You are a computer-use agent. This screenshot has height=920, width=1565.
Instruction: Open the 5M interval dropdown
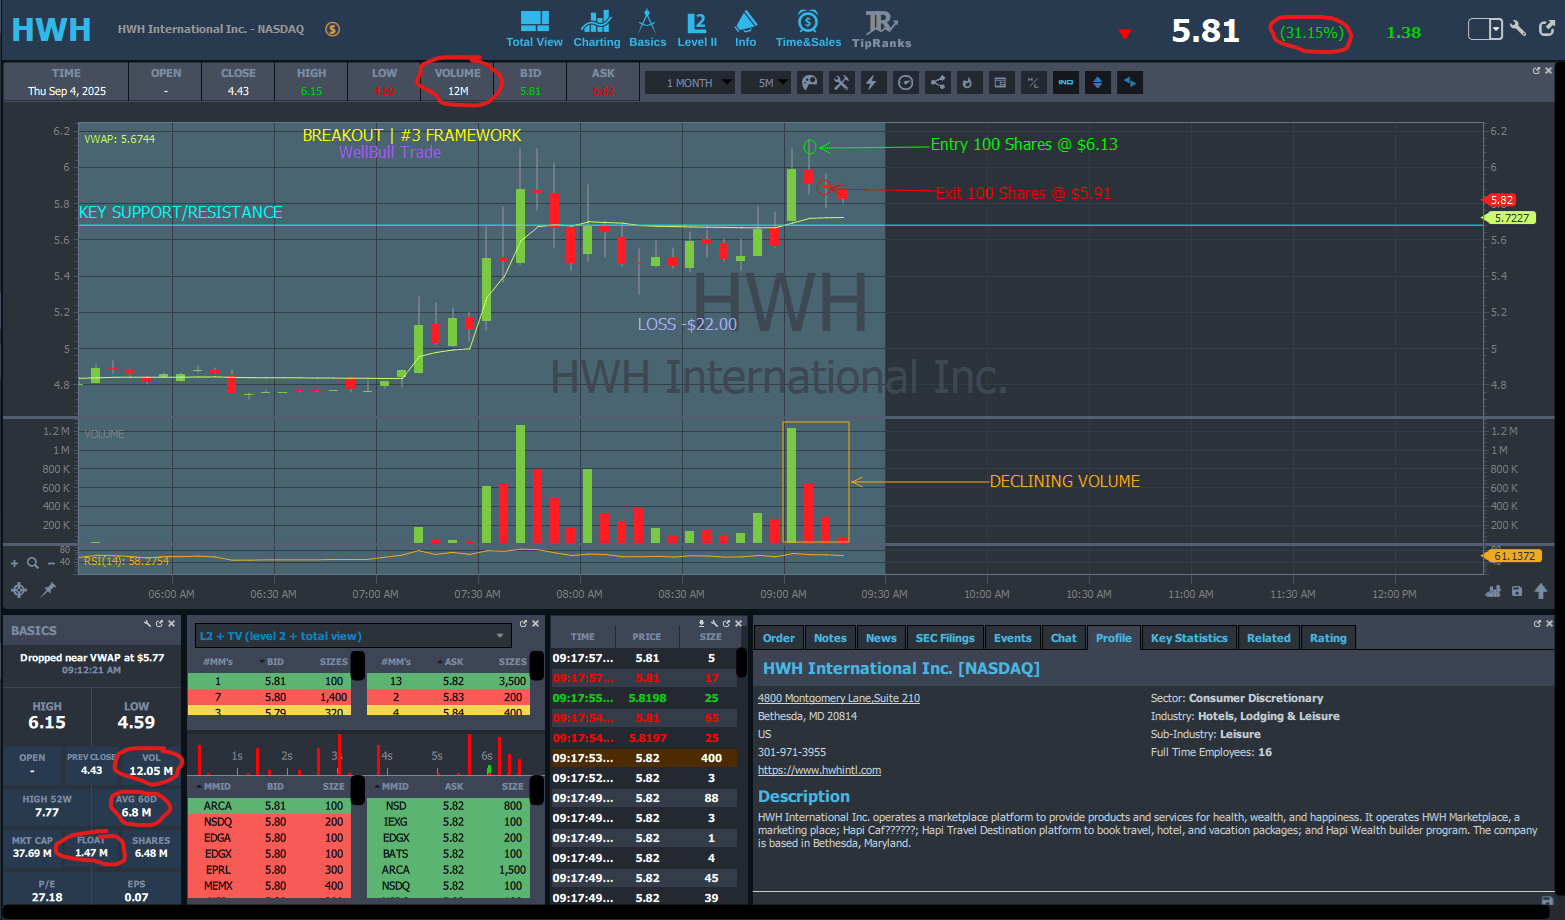coord(766,83)
